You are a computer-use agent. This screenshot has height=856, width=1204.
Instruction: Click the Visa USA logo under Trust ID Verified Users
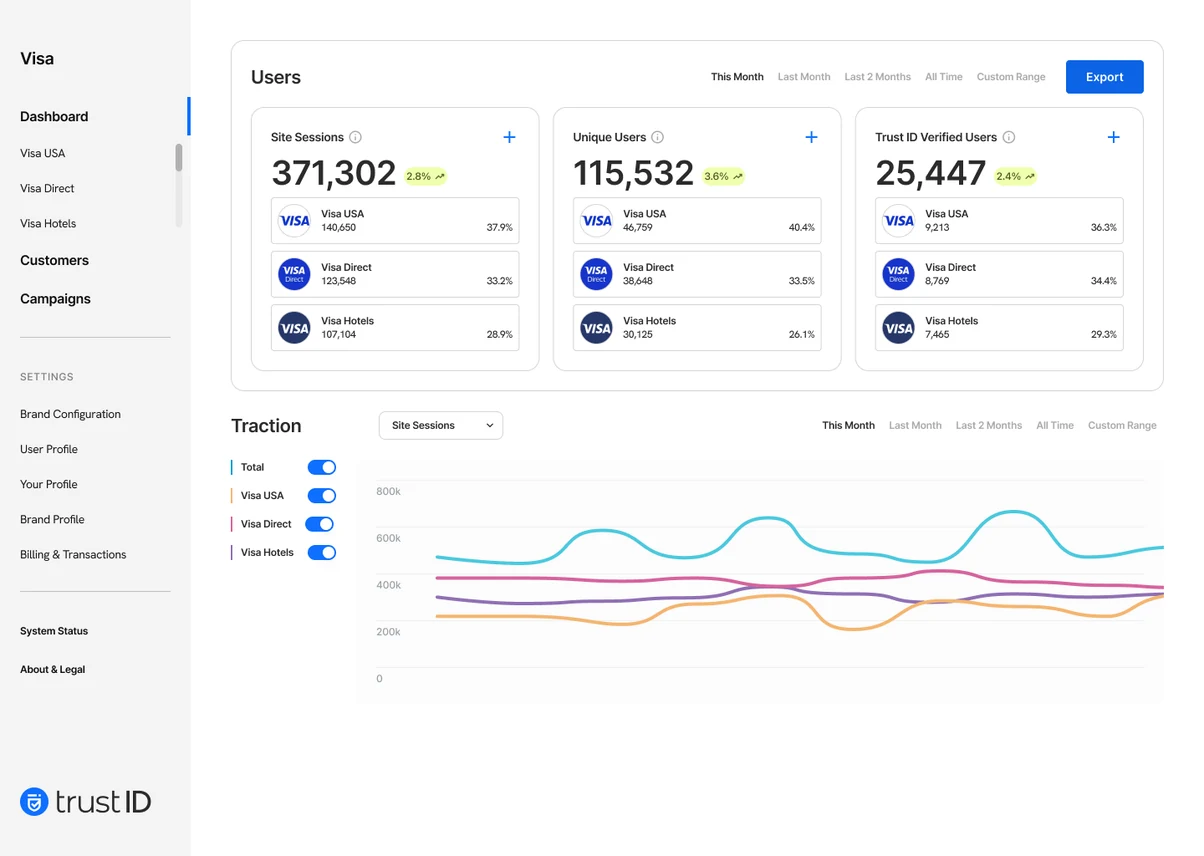[898, 220]
